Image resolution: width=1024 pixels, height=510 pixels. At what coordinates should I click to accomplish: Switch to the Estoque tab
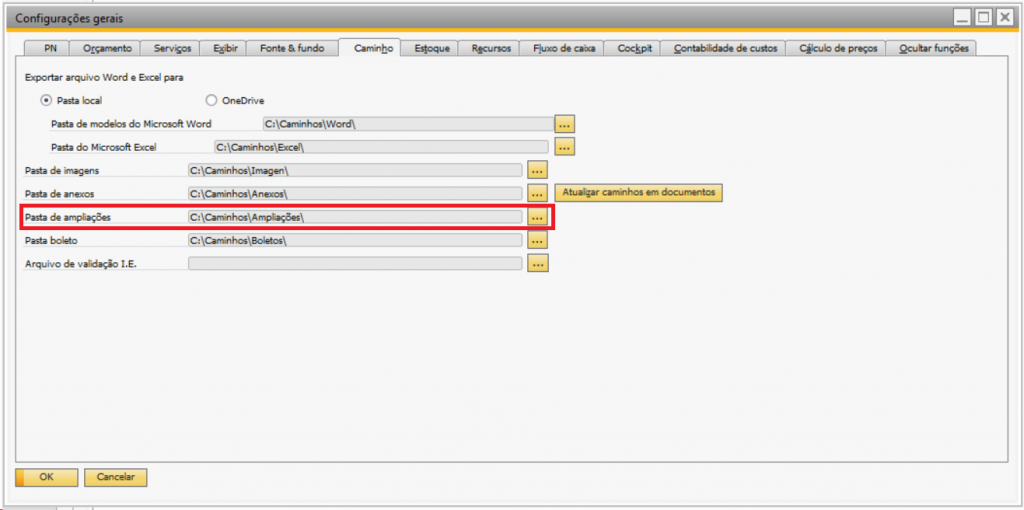432,48
